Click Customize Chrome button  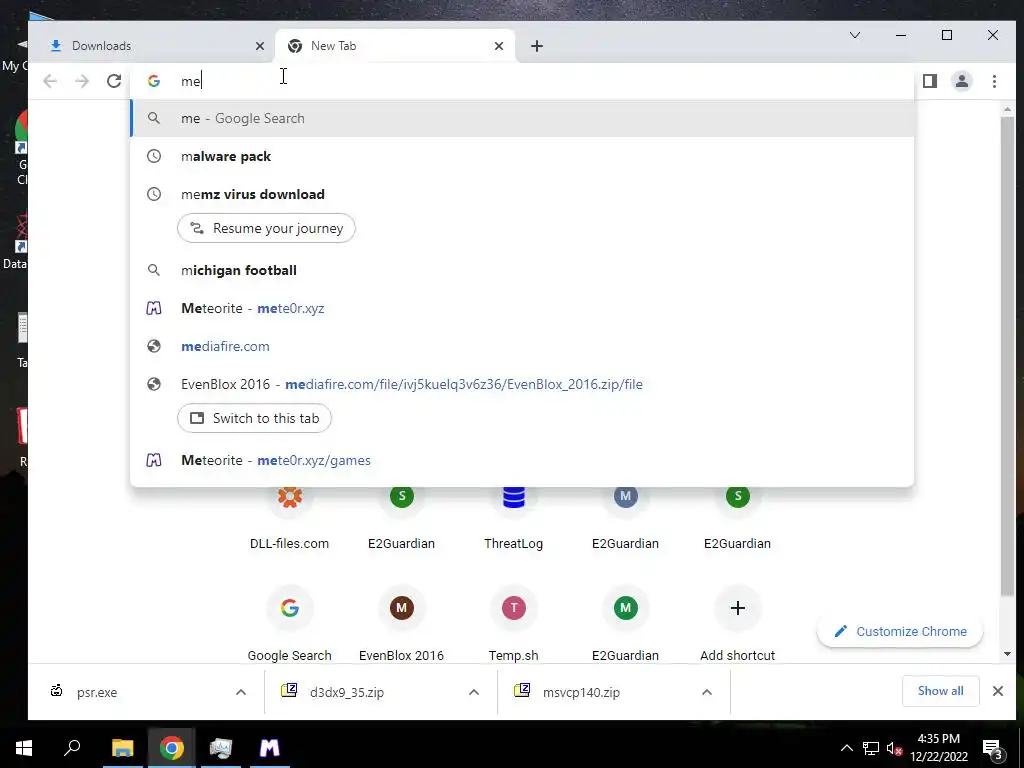pos(900,632)
